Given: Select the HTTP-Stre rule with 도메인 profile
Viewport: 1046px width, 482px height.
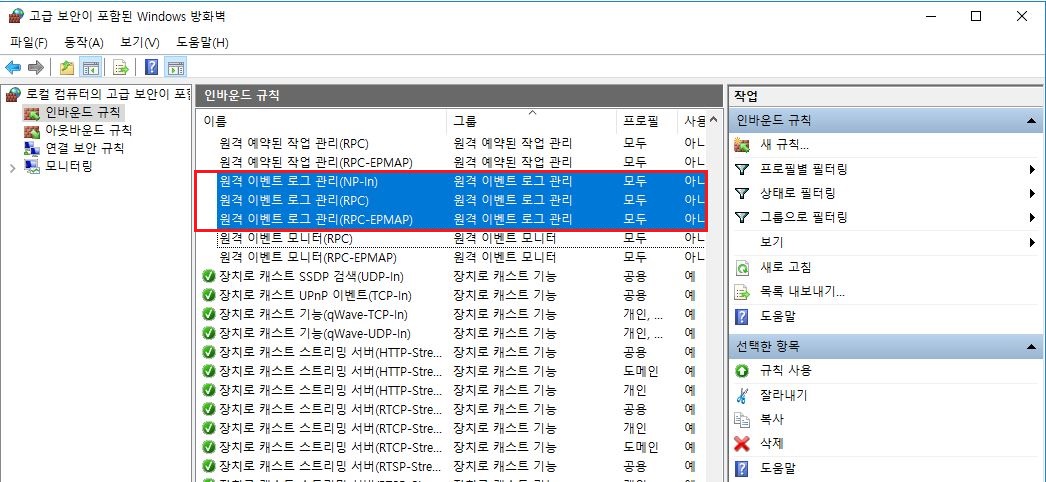Looking at the screenshot, I should (330, 371).
